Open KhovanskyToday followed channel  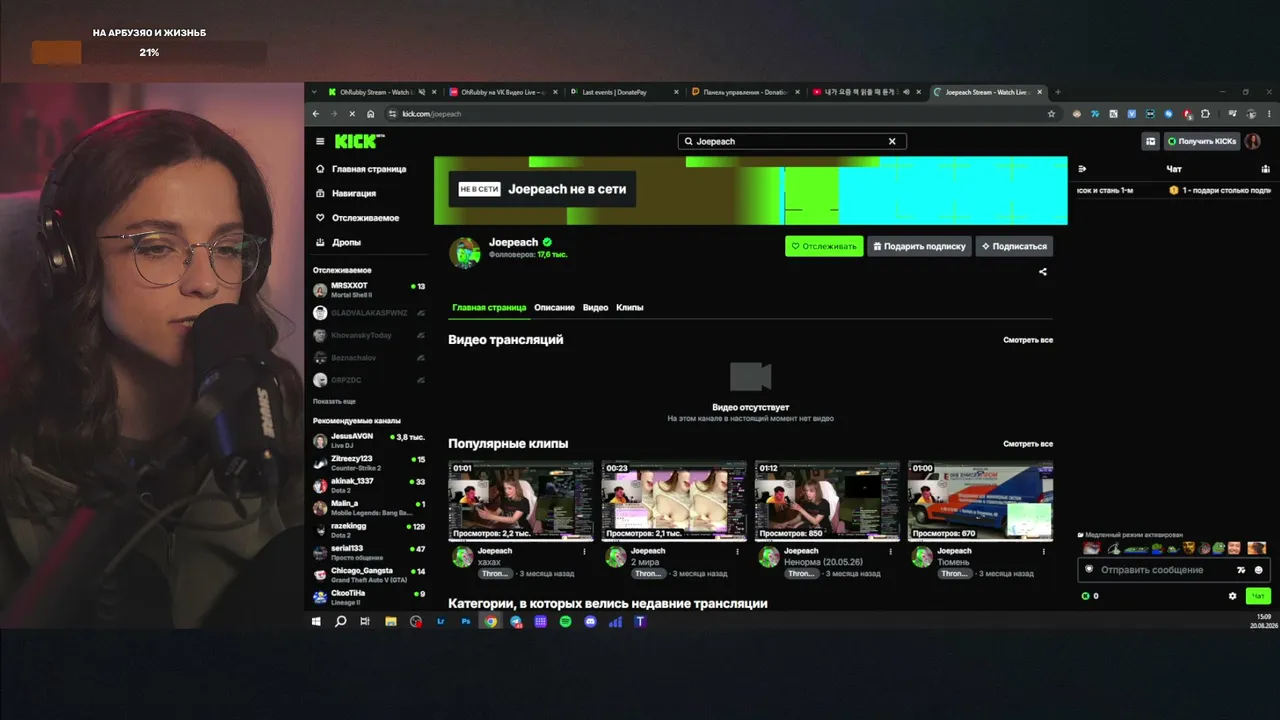pos(369,335)
